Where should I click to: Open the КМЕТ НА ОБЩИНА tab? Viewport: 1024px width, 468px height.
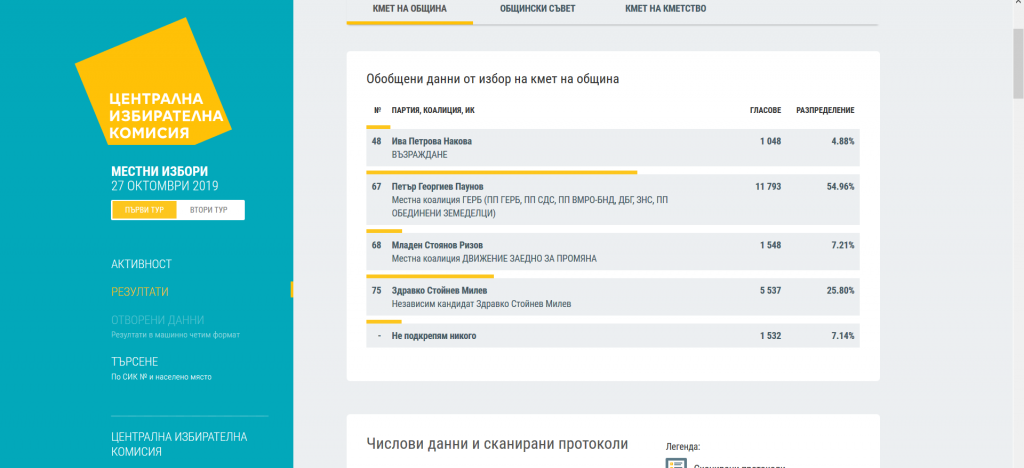point(409,9)
